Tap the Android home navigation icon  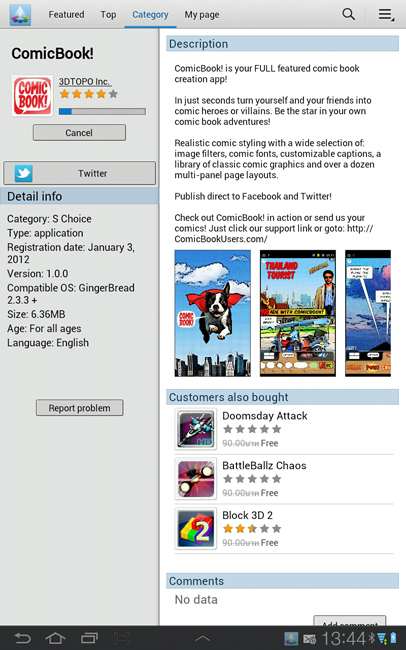click(56, 638)
